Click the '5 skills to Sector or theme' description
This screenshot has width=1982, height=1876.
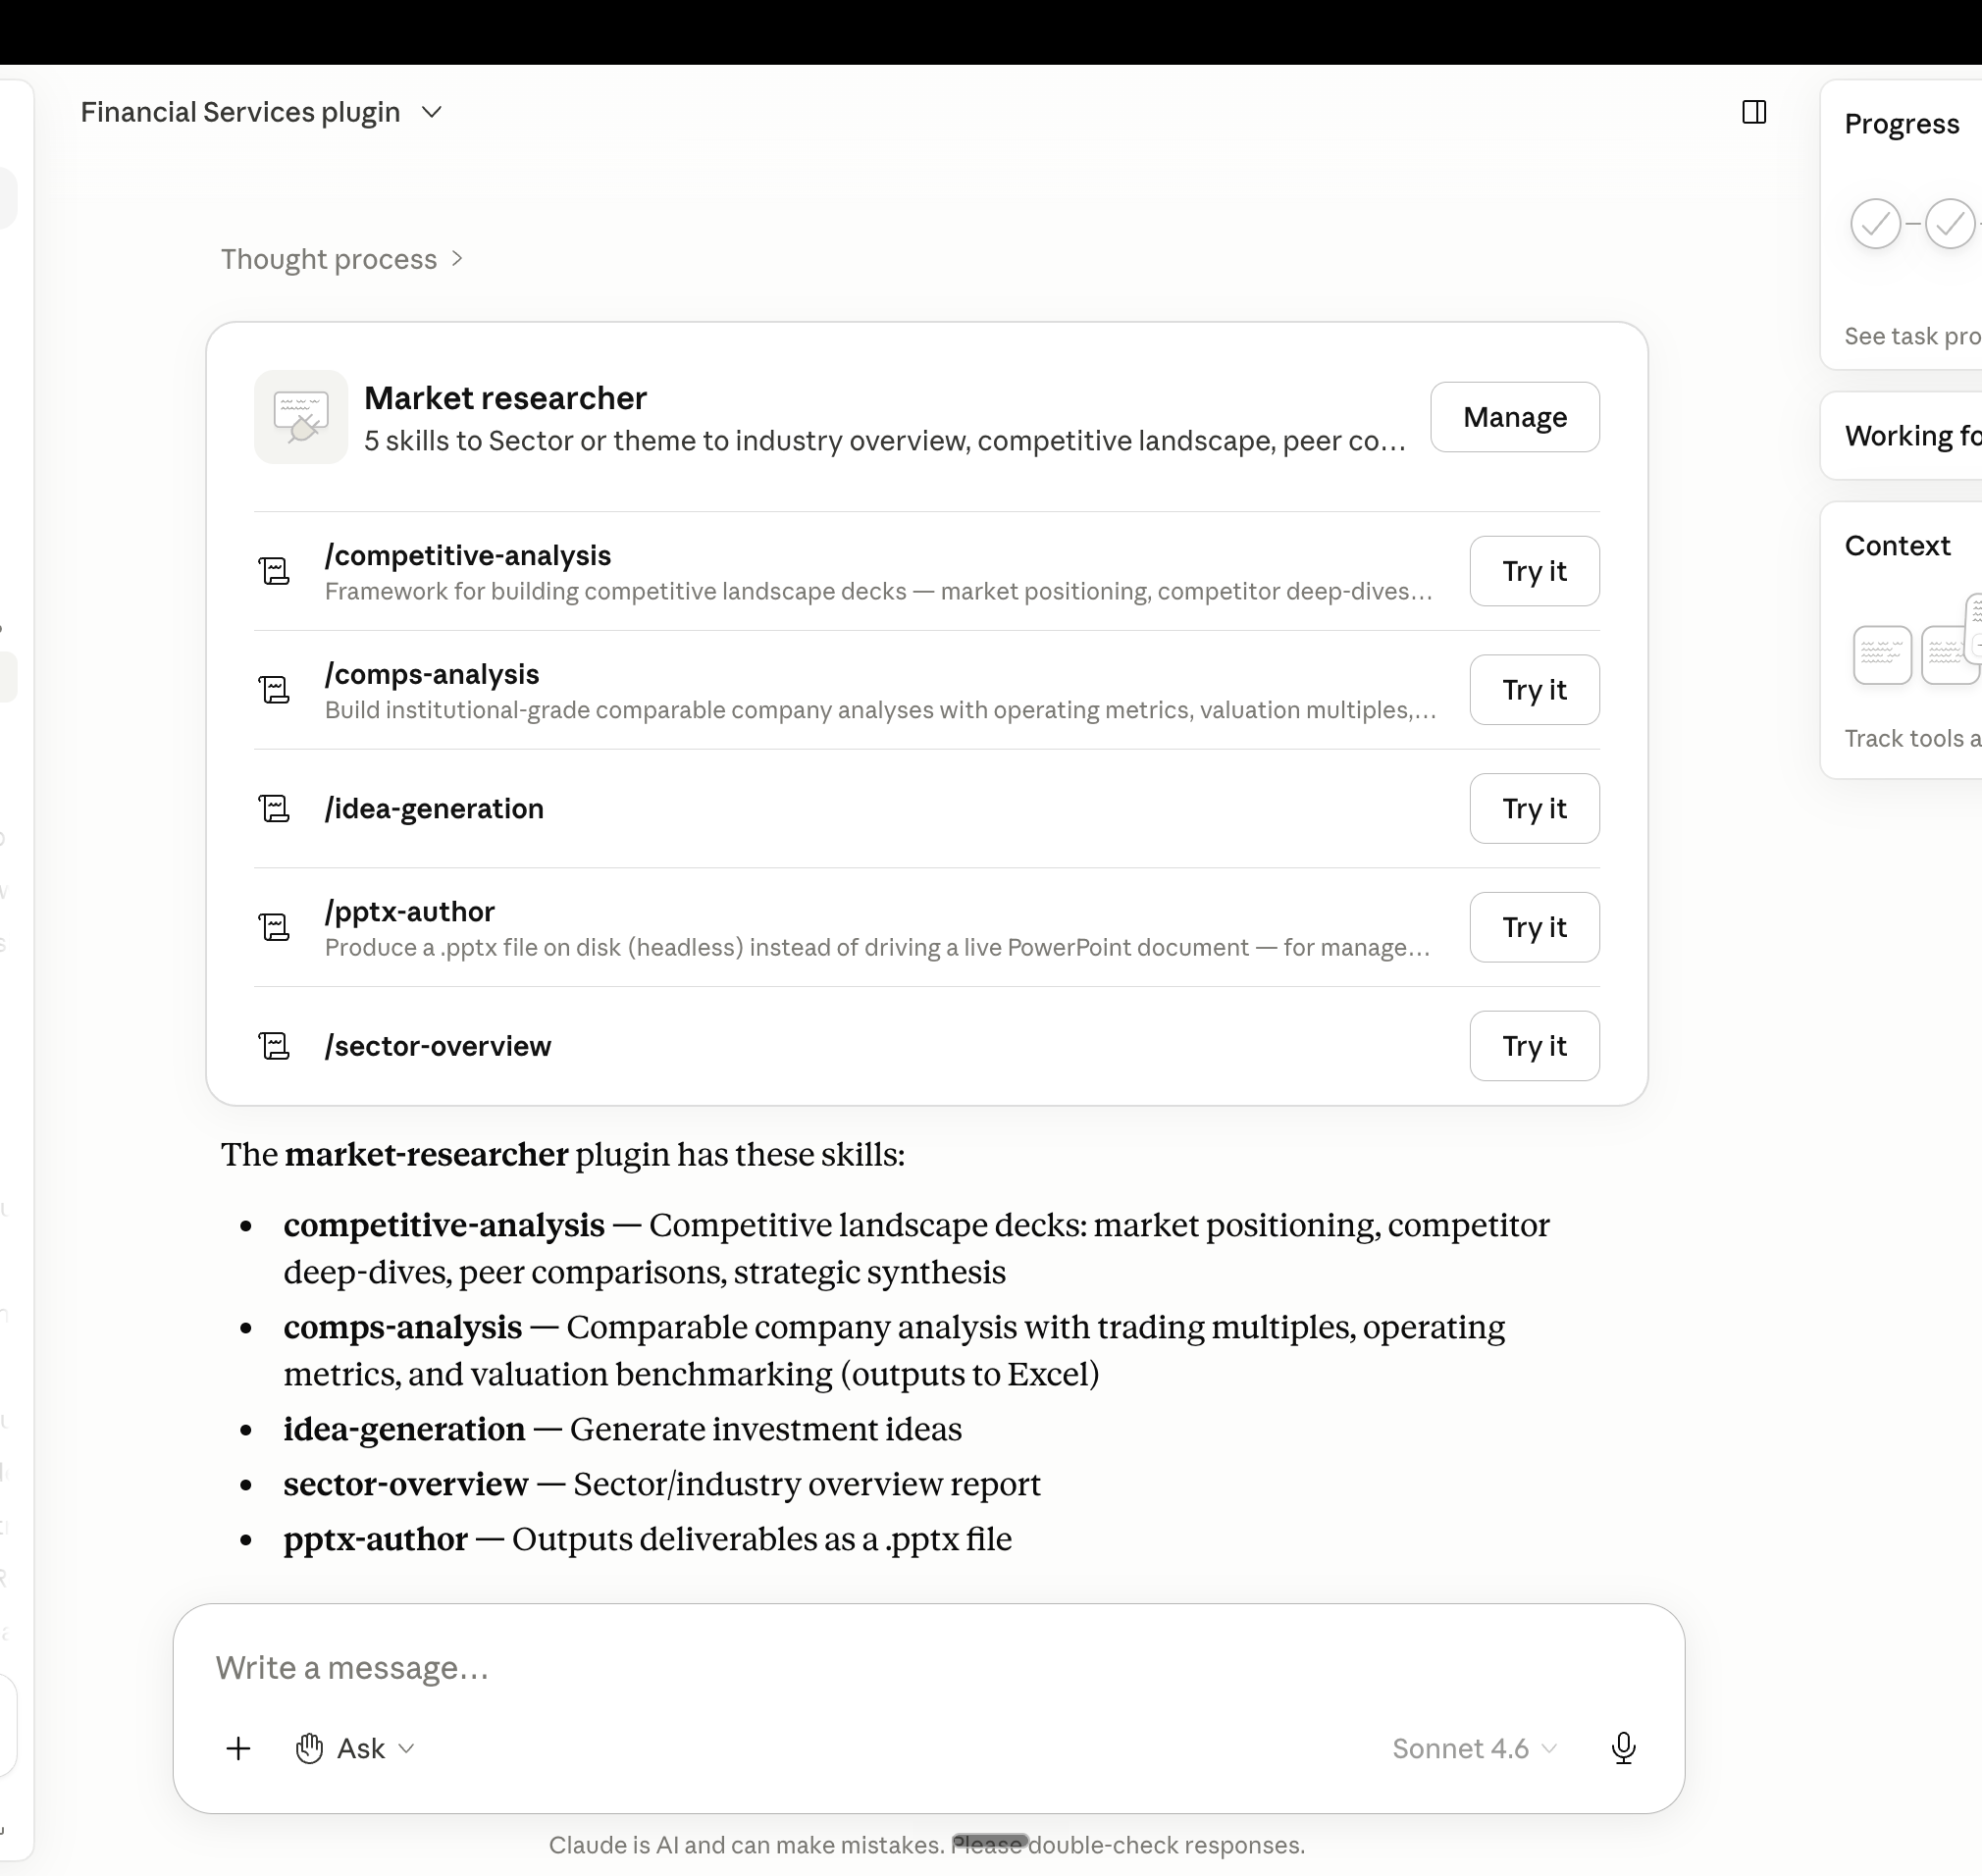point(885,441)
